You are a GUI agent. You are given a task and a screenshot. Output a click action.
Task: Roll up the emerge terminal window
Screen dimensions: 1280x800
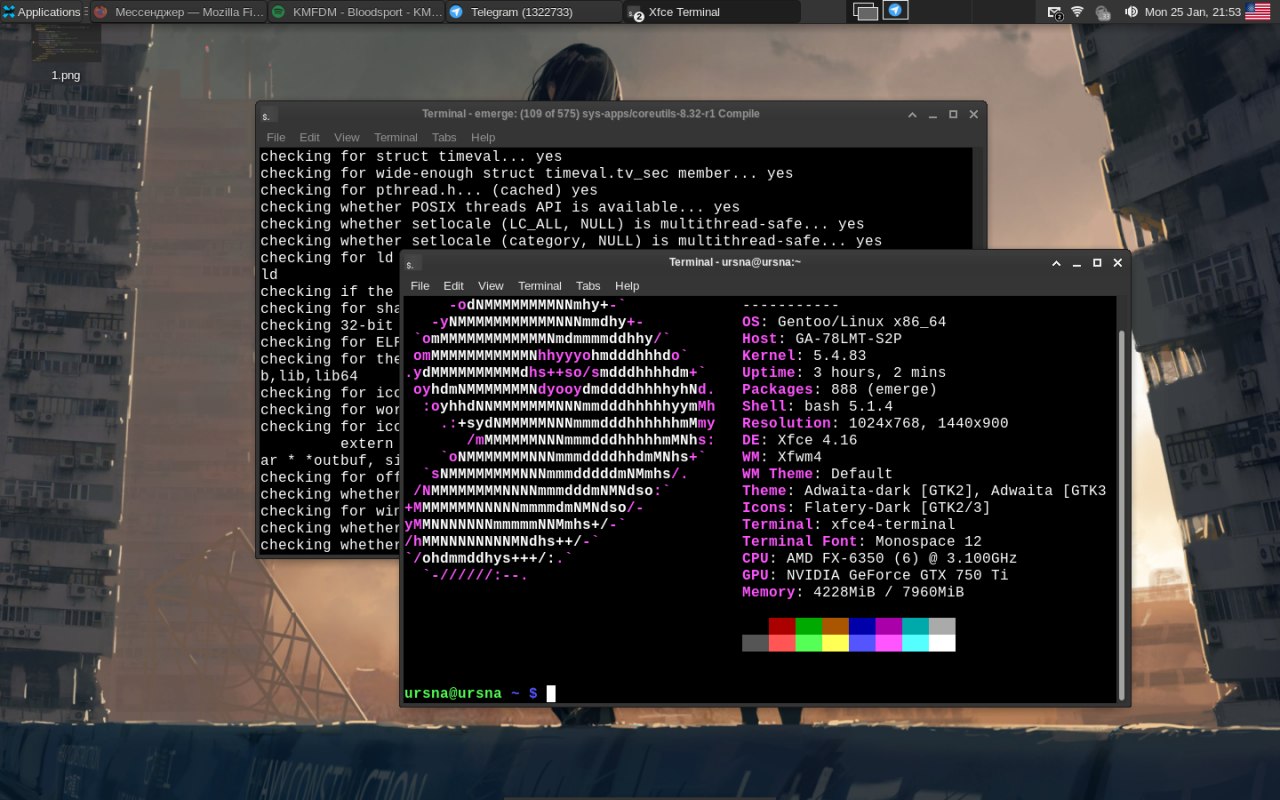tap(912, 114)
